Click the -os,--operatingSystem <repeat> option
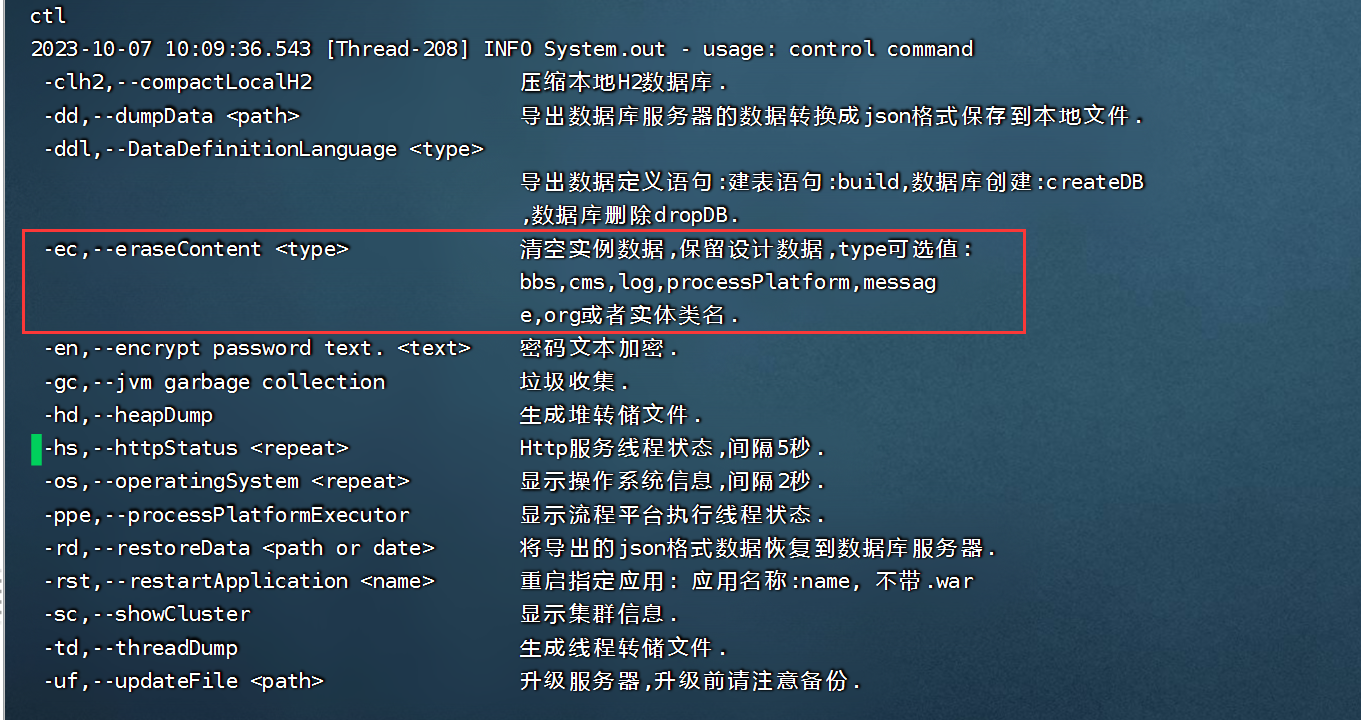 click(x=226, y=482)
